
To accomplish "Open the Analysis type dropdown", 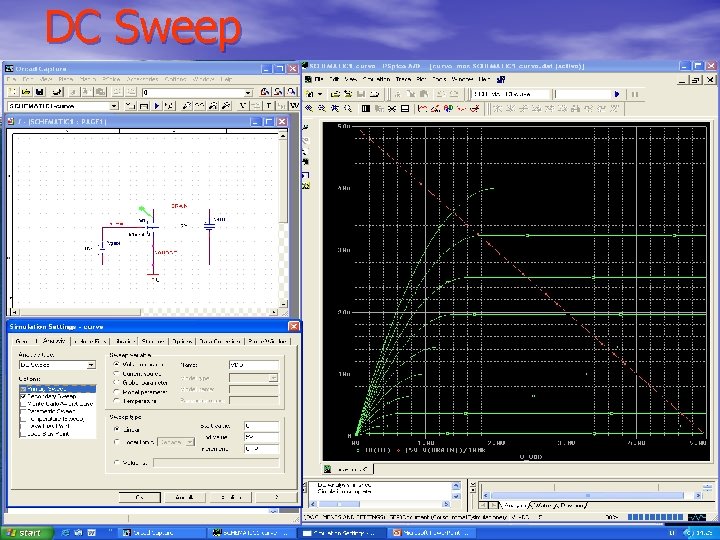I will pos(91,365).
